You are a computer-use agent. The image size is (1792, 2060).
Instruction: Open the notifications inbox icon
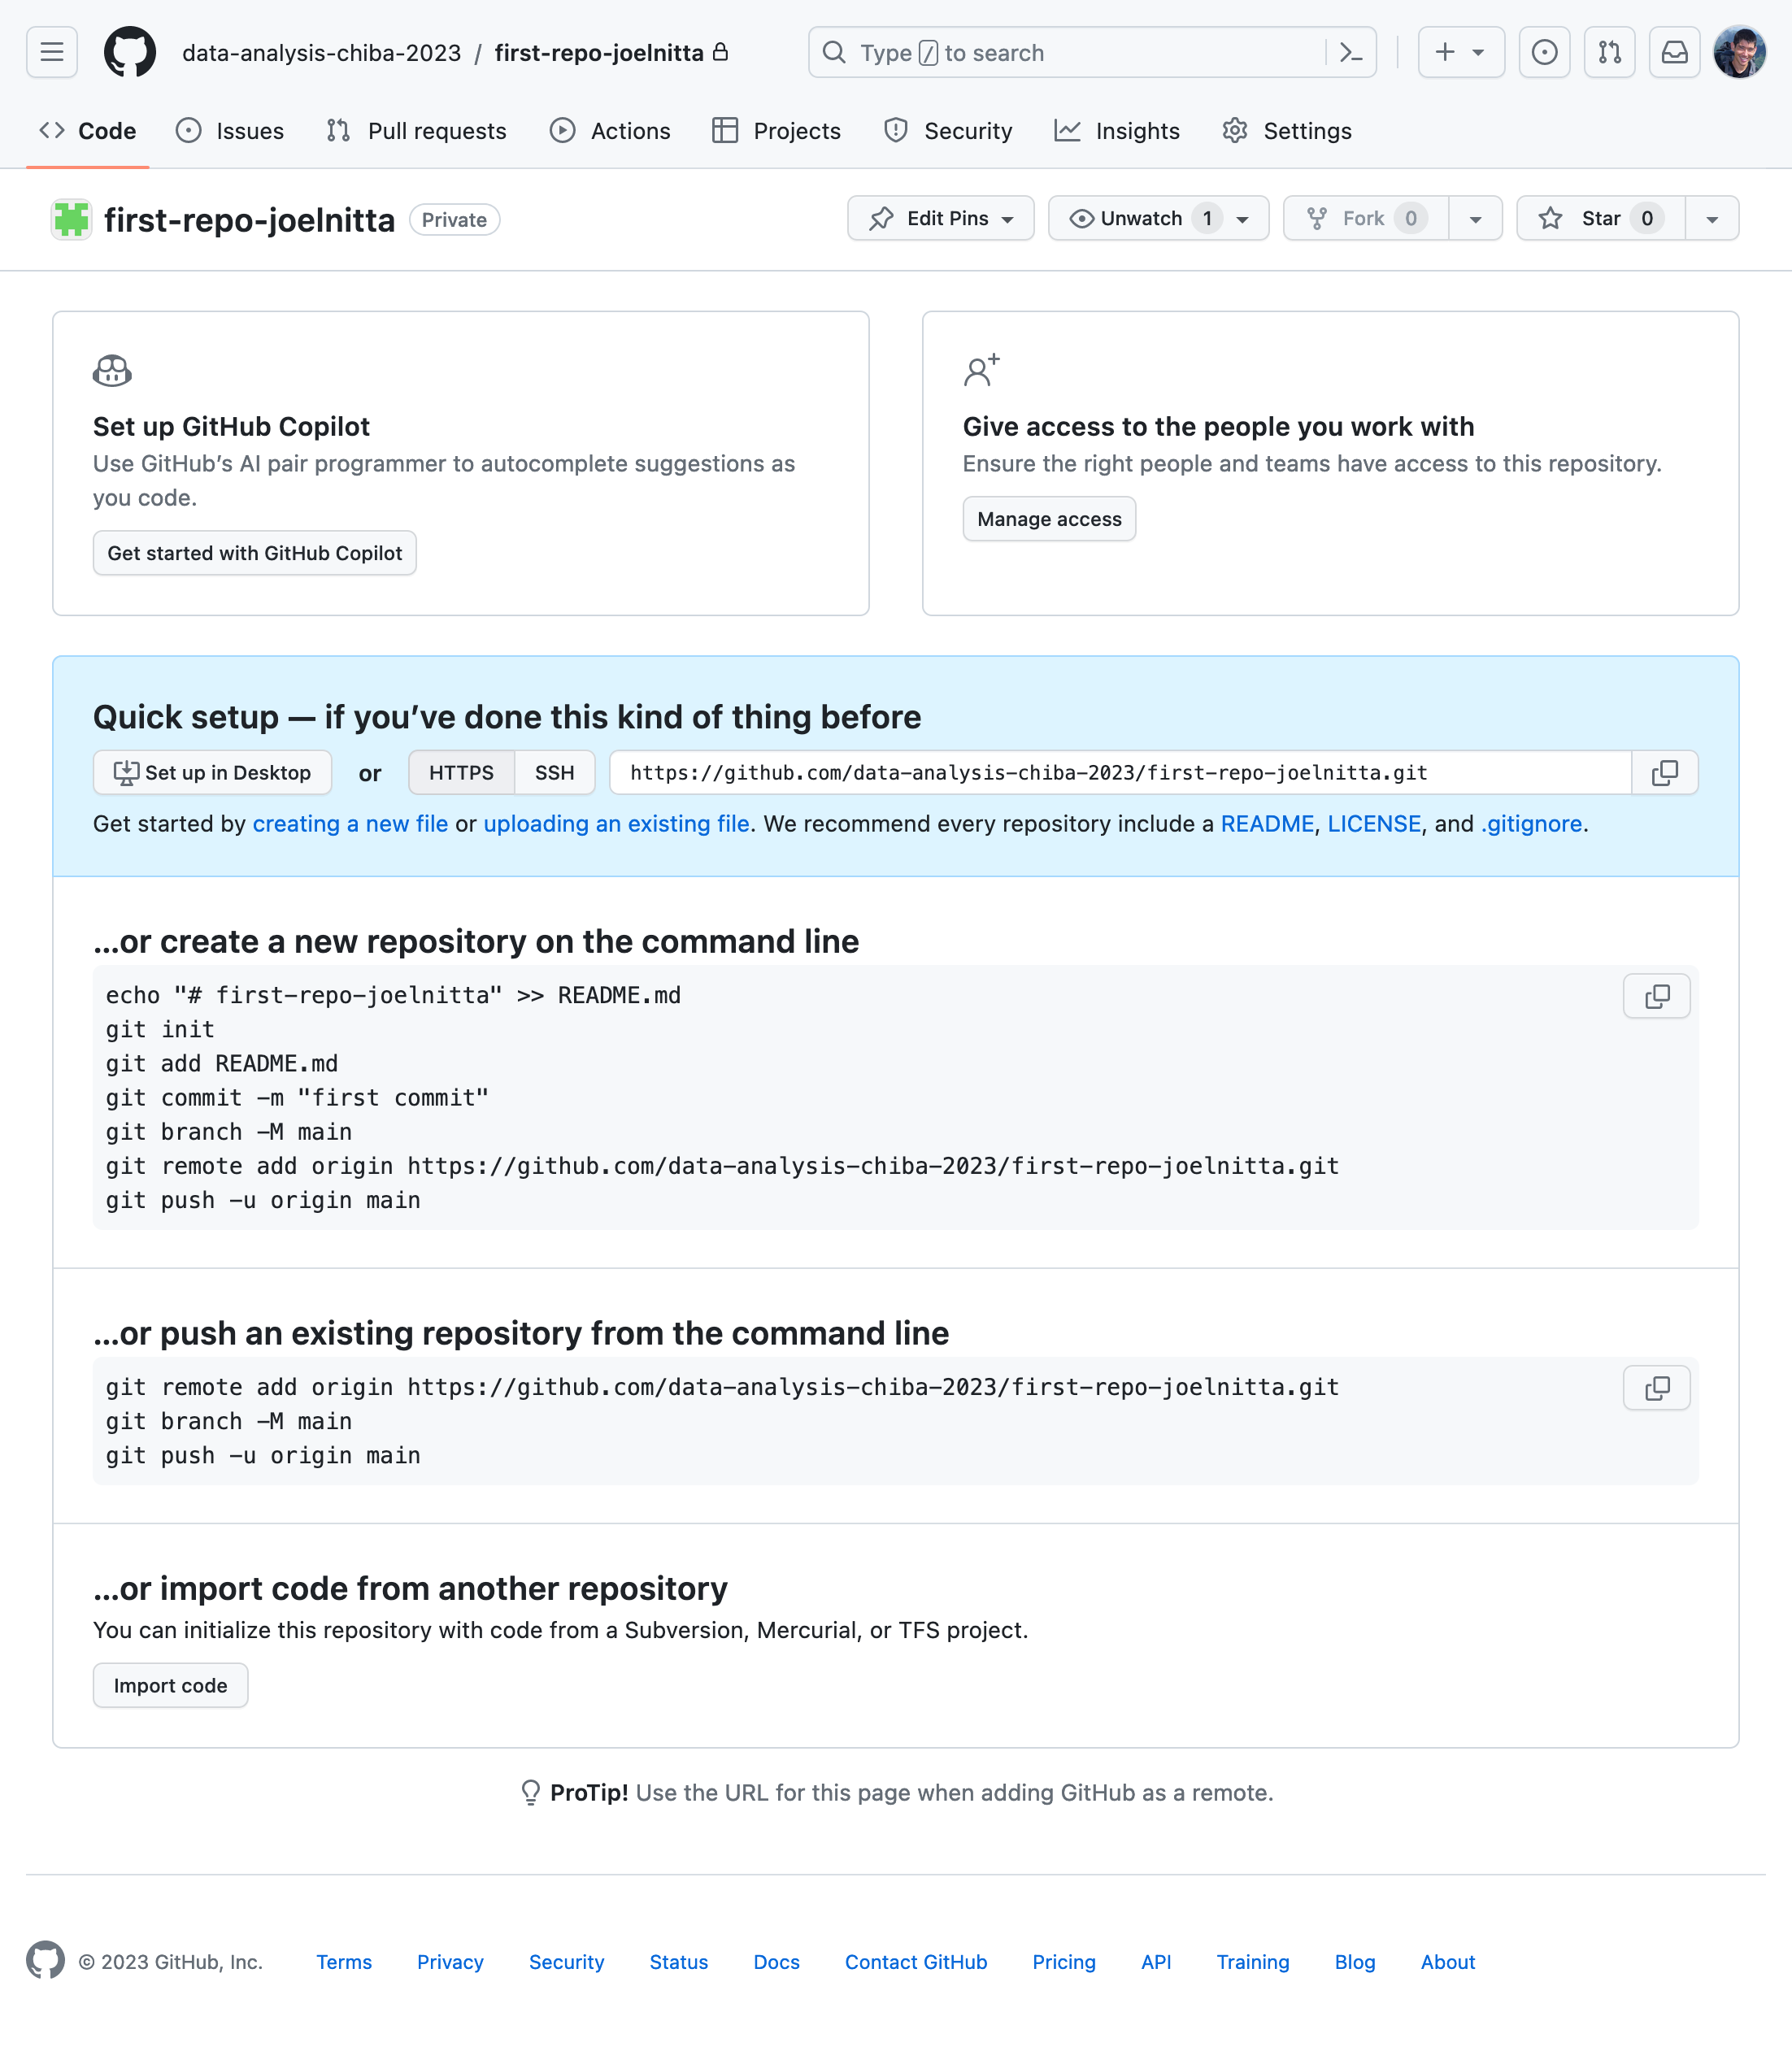[x=1674, y=52]
